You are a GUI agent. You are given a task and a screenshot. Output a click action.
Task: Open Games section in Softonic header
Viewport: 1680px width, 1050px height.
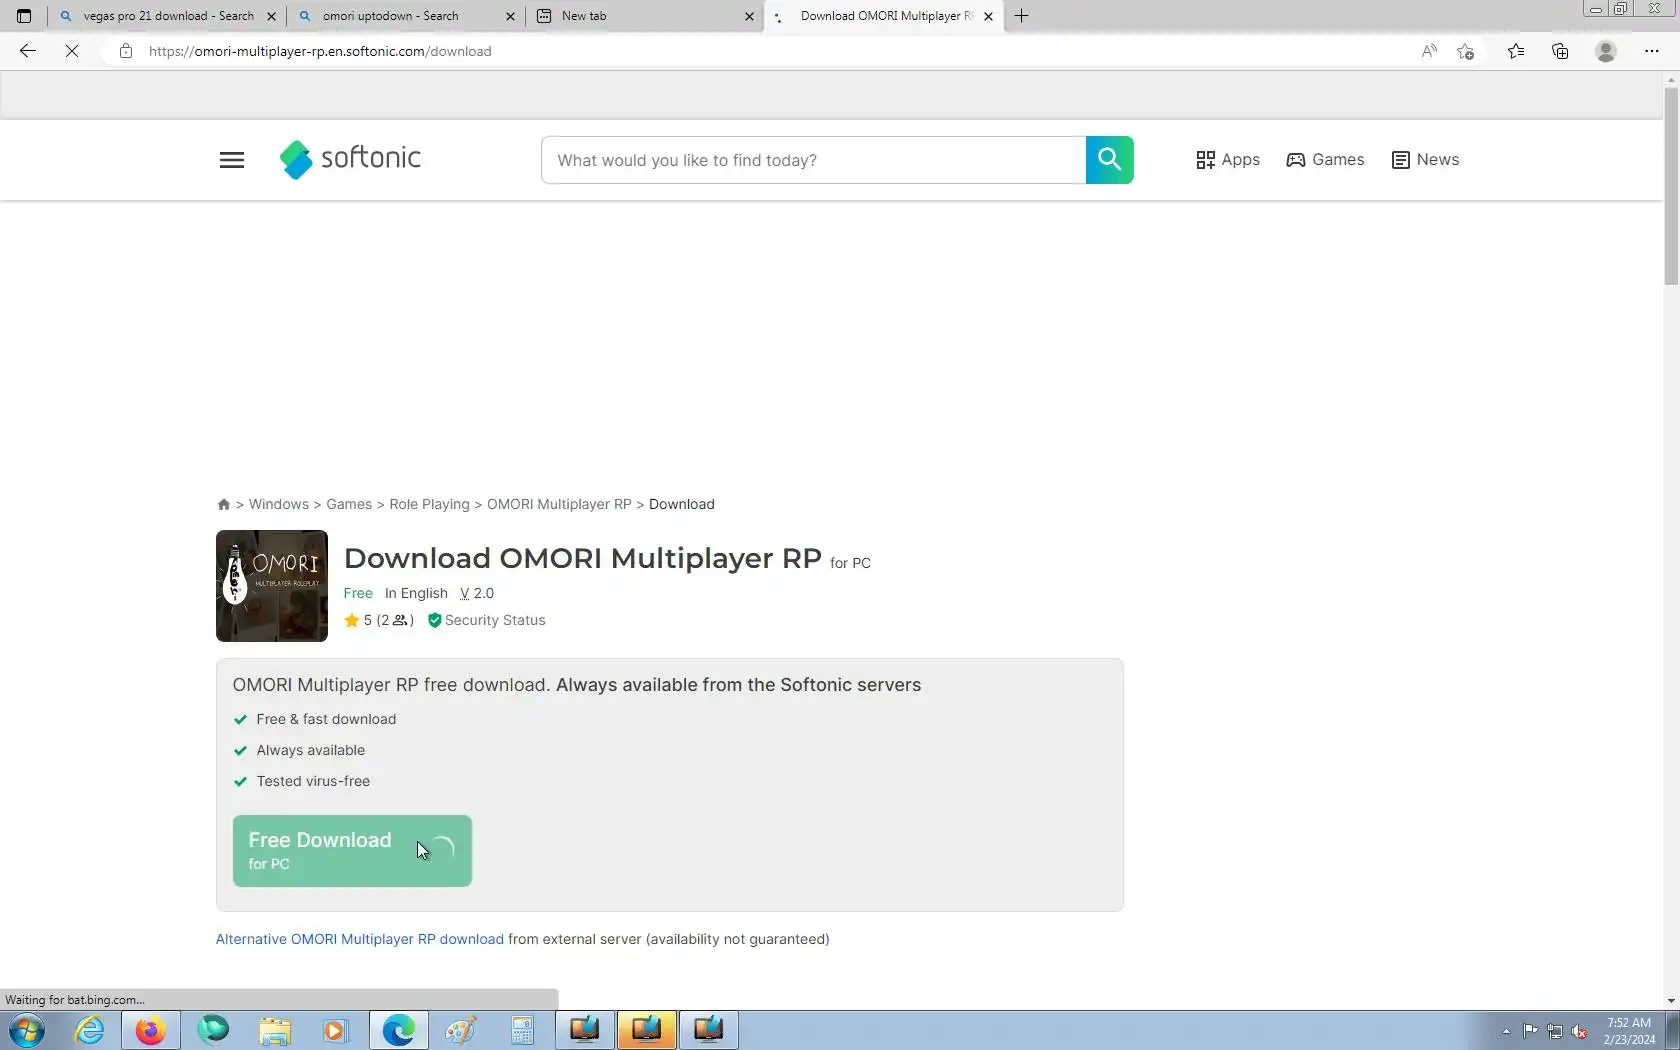point(1325,160)
